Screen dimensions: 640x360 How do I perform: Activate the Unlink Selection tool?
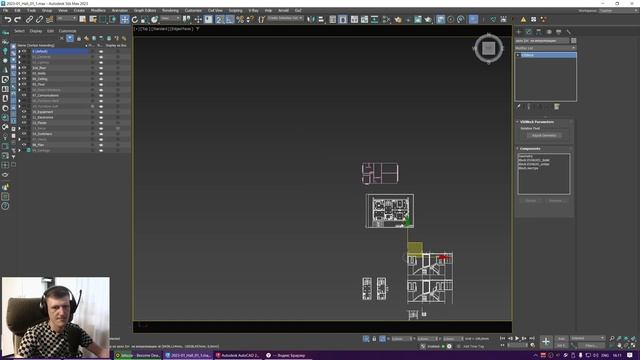tap(39, 19)
